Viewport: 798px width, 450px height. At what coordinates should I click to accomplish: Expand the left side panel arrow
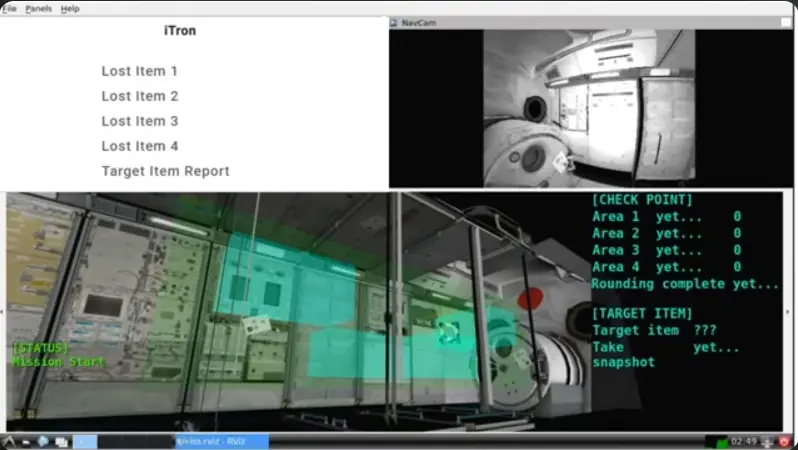point(3,312)
